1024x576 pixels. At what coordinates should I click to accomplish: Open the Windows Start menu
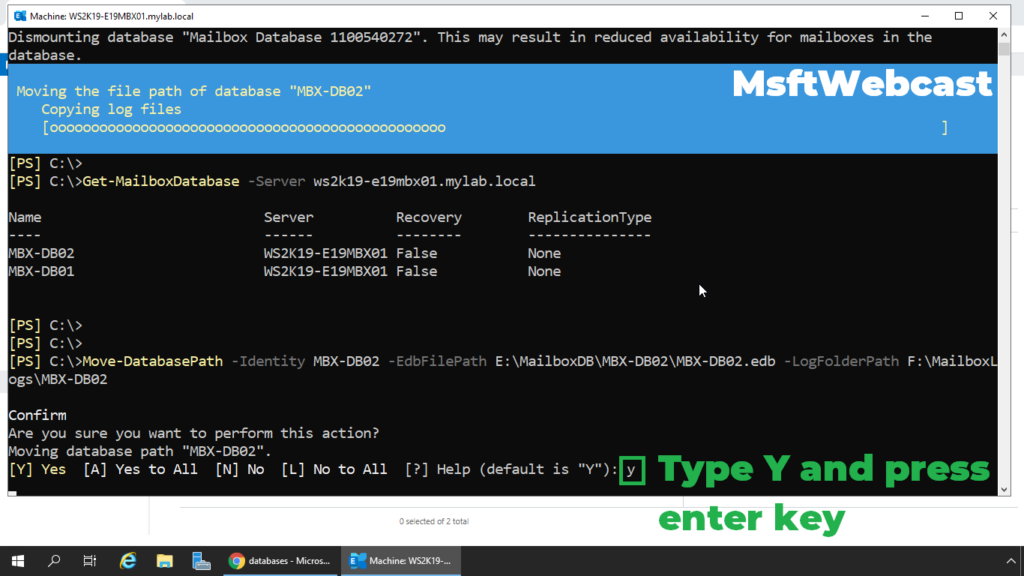(x=18, y=561)
